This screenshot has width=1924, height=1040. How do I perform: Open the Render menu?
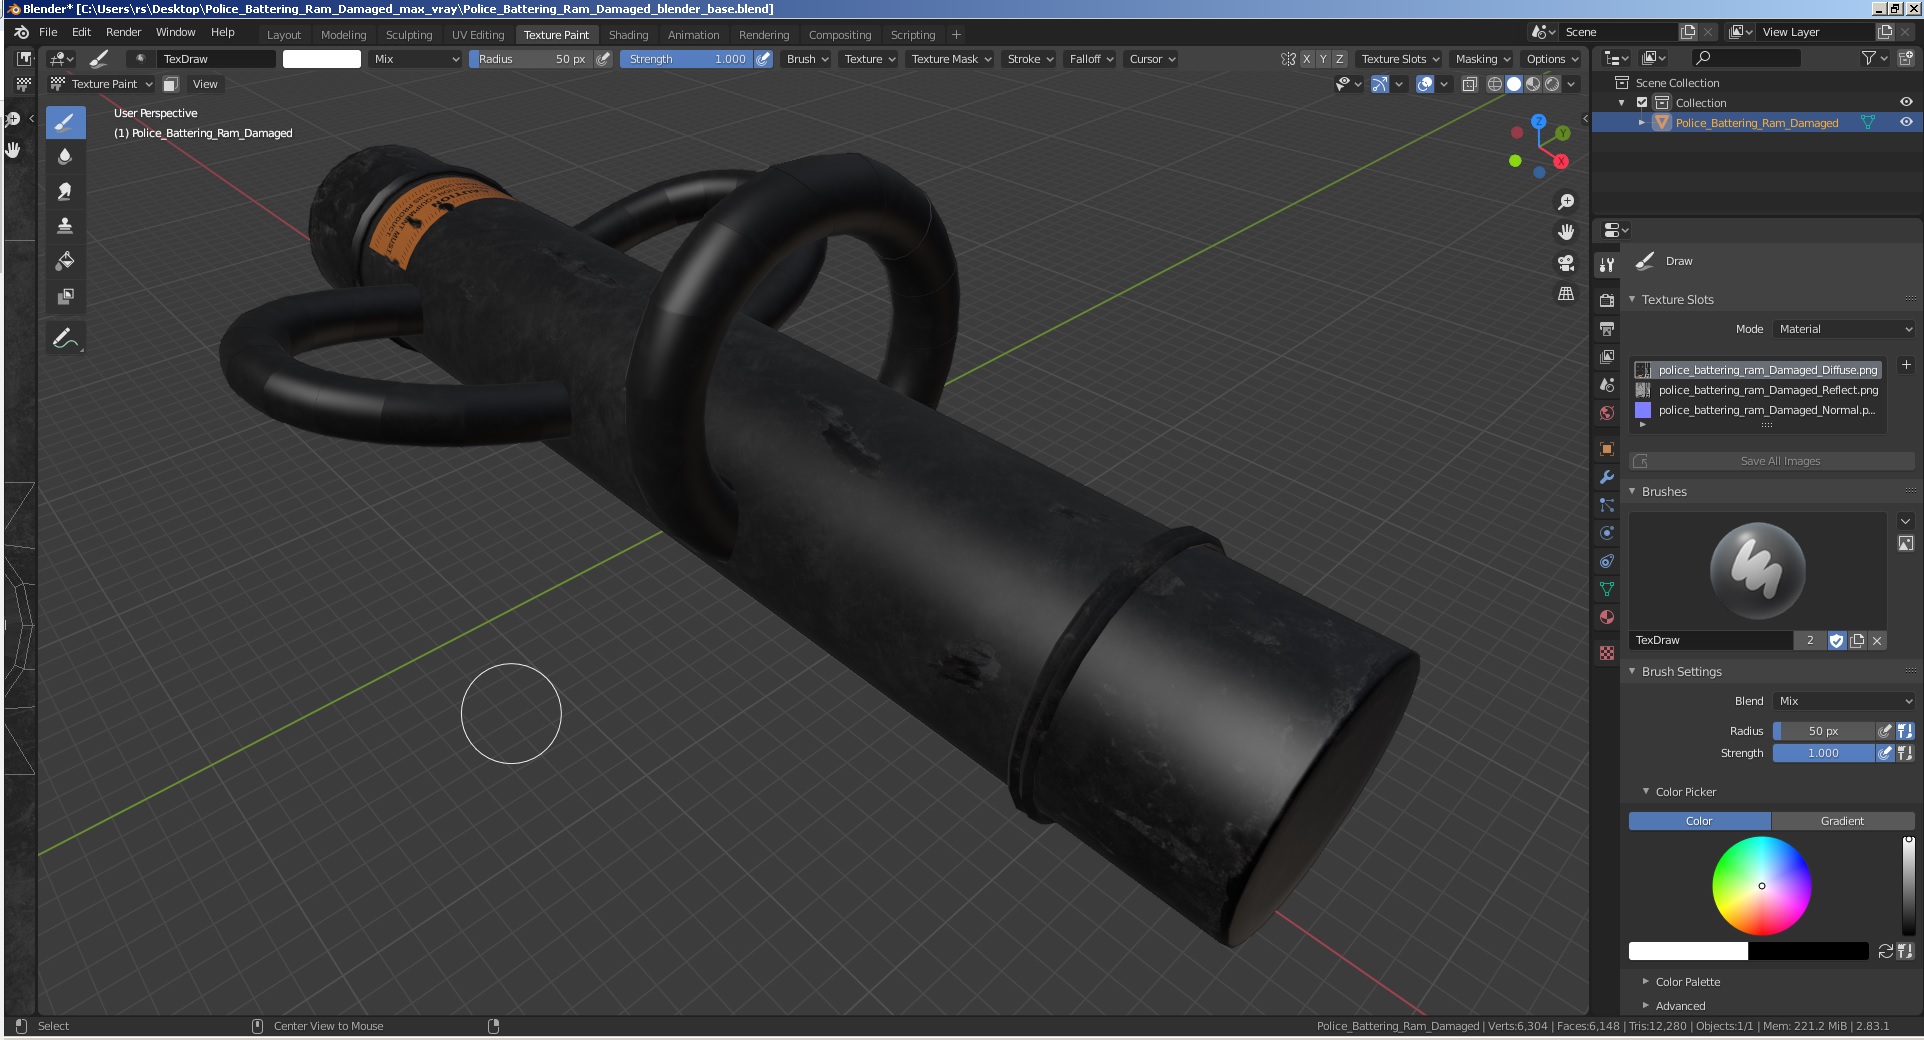pos(124,32)
